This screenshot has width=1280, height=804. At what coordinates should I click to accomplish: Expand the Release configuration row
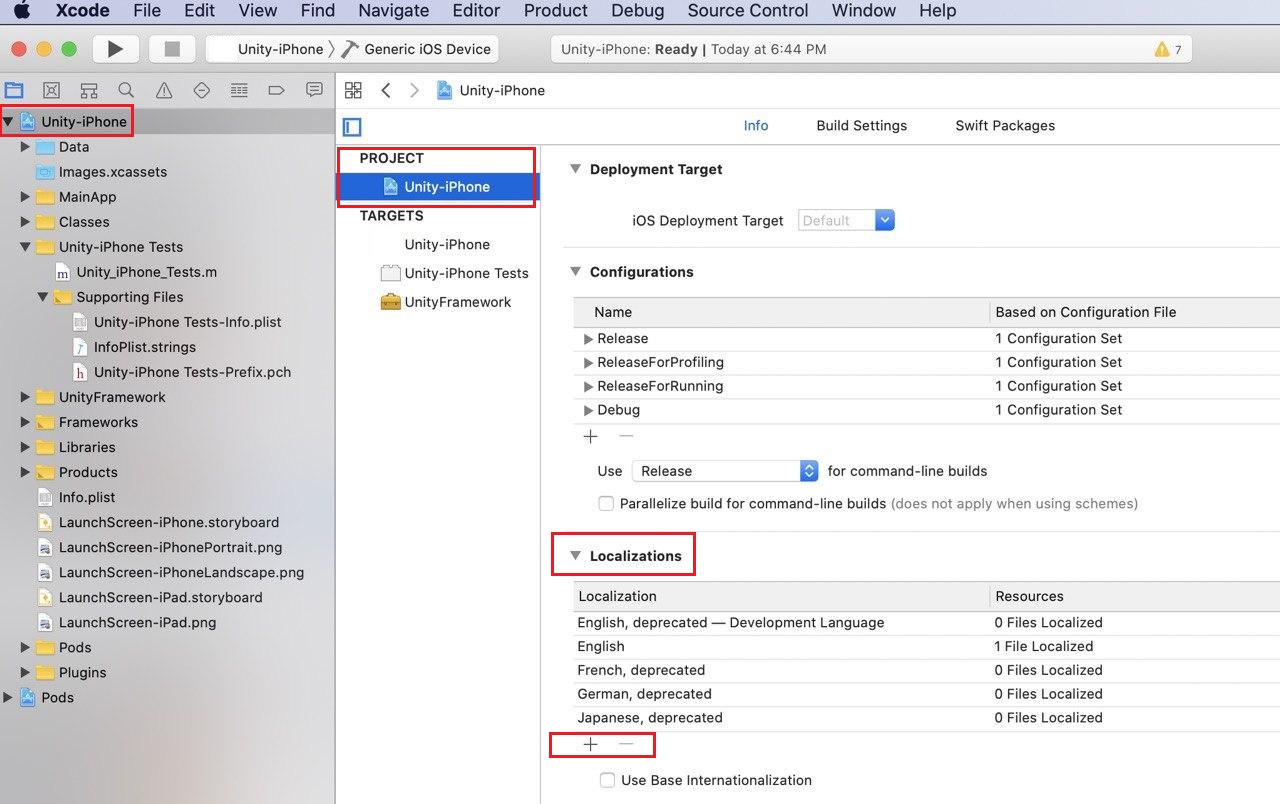pyautogui.click(x=589, y=339)
